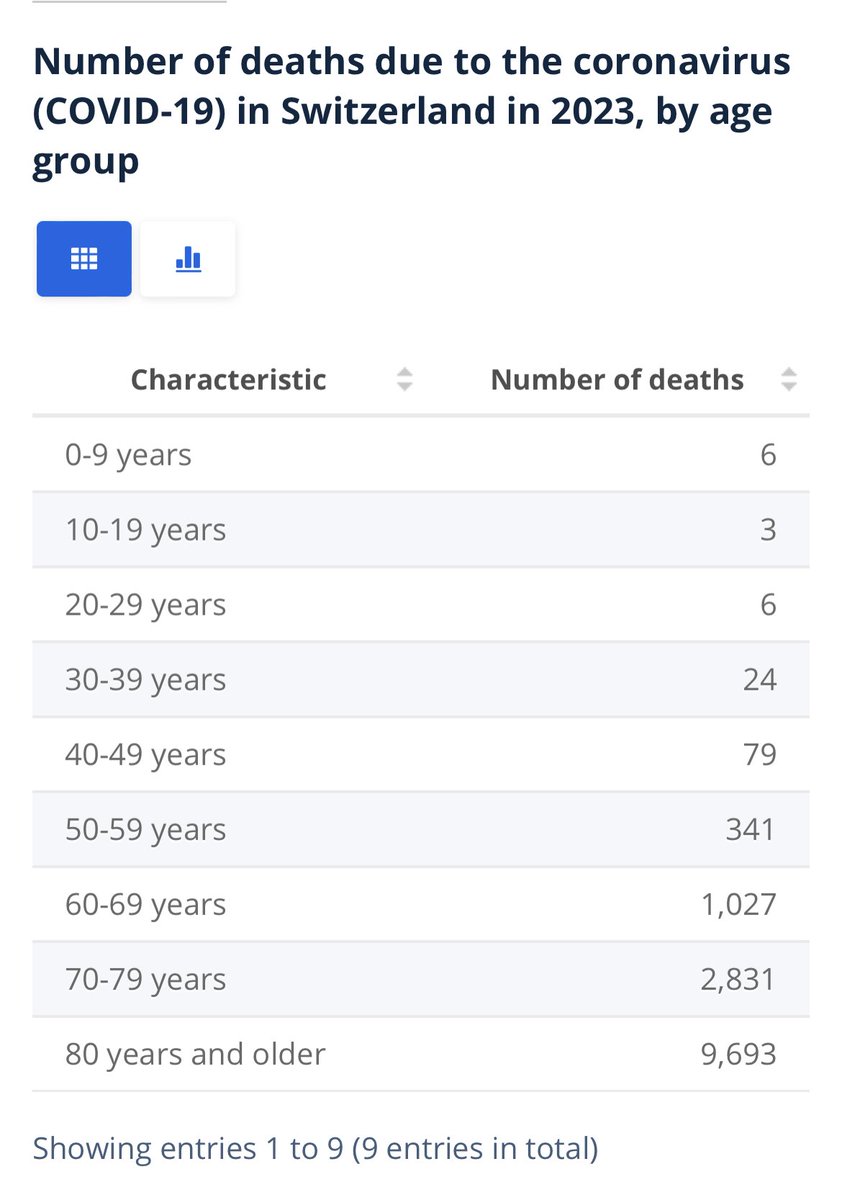Select the 30-39 years row label
Image resolution: width=842 pixels, height=1200 pixels.
(145, 680)
